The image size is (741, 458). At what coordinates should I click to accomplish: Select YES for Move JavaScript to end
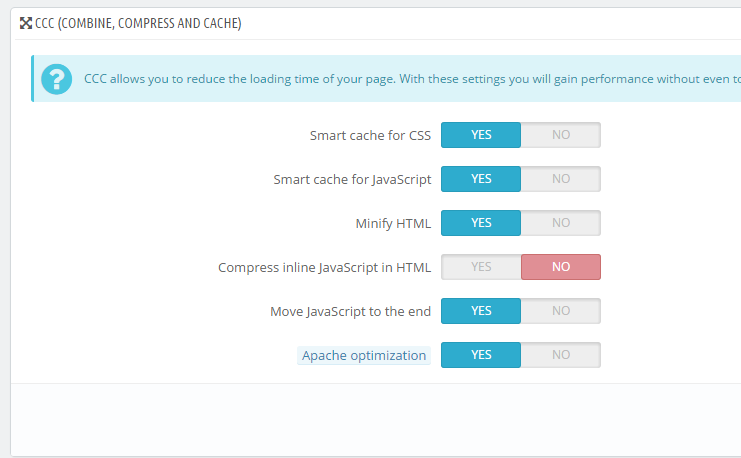pos(481,311)
